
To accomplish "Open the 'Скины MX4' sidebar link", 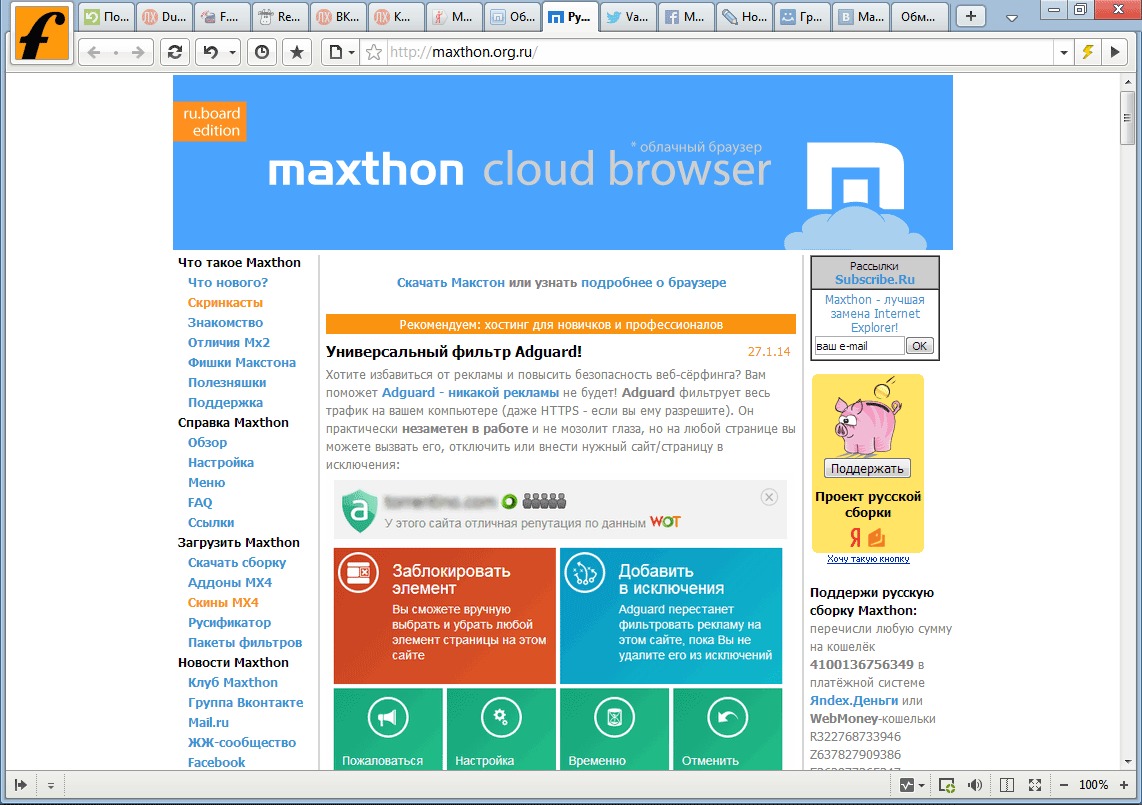I will pos(223,602).
